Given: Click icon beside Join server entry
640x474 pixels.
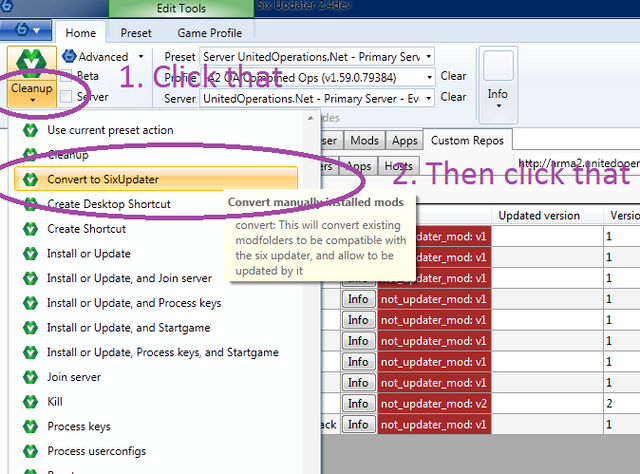Looking at the screenshot, I should click(x=30, y=377).
